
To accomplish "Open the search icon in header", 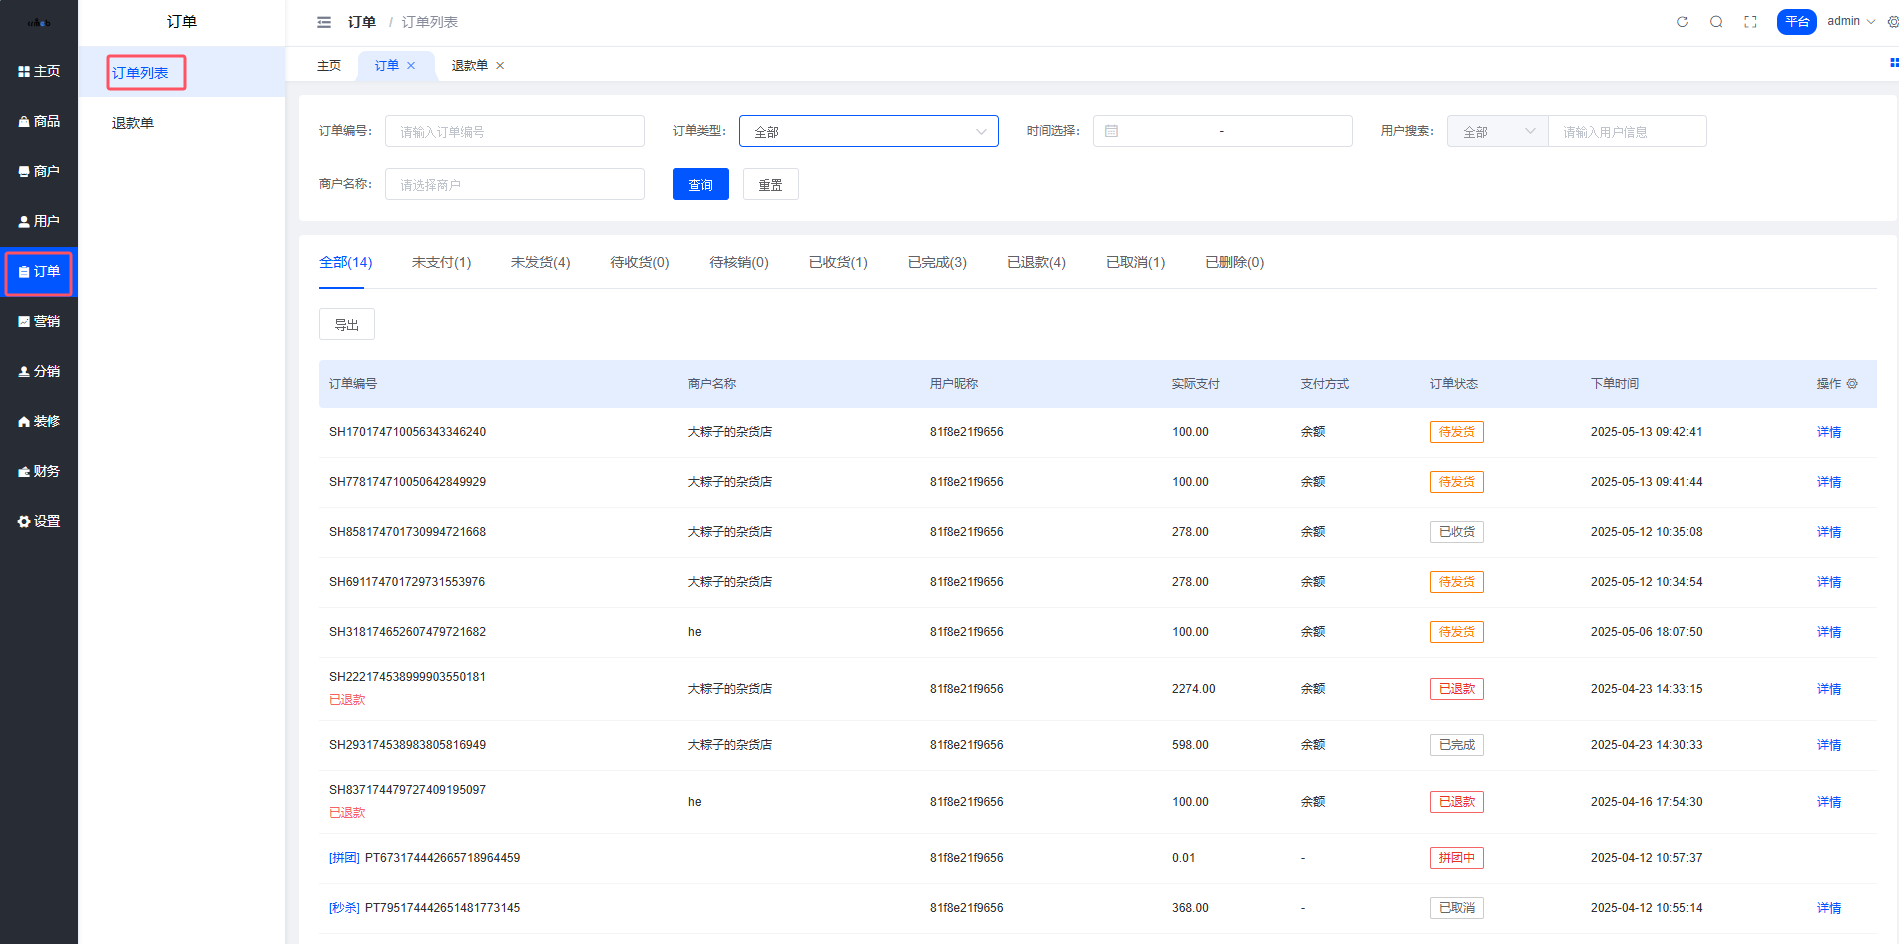I will click(x=1716, y=22).
